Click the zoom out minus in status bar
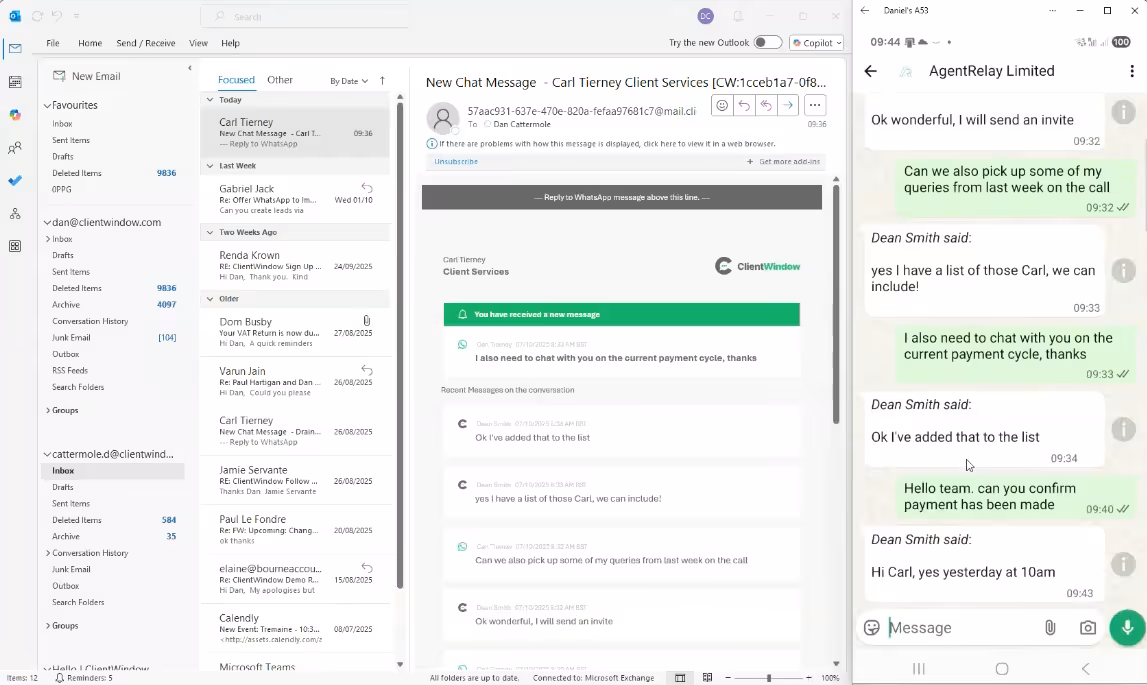The height and width of the screenshot is (685, 1147). [x=727, y=678]
